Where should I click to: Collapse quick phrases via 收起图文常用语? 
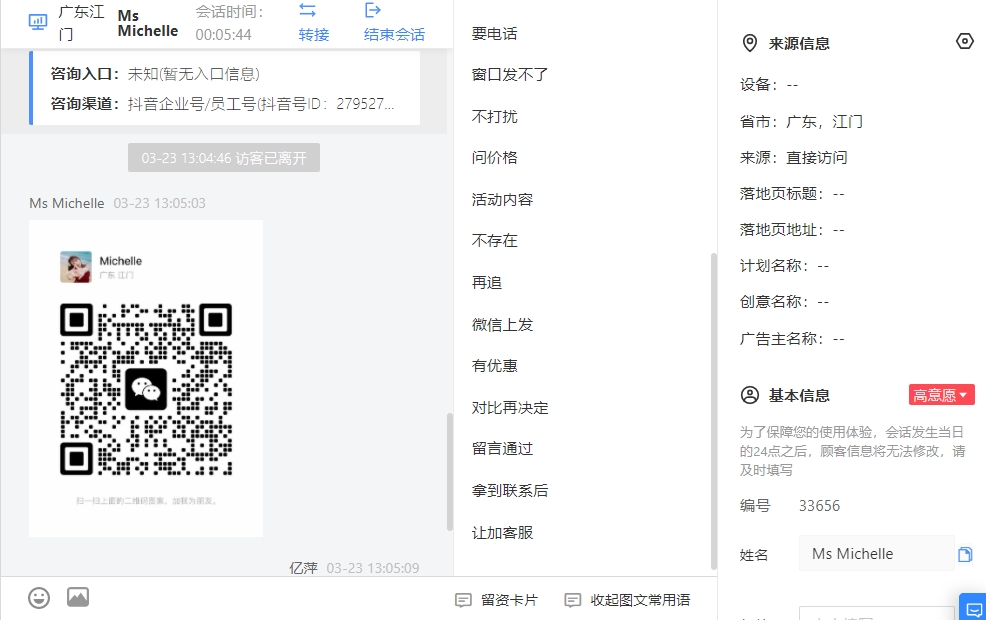point(628,601)
